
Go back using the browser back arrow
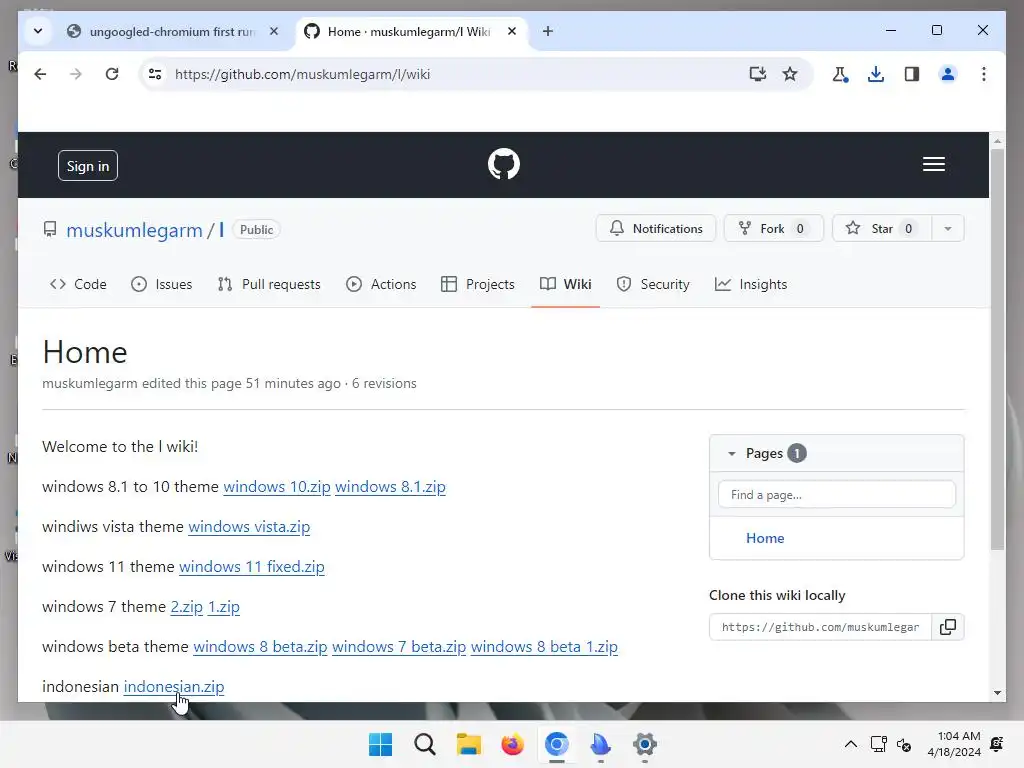tap(40, 74)
